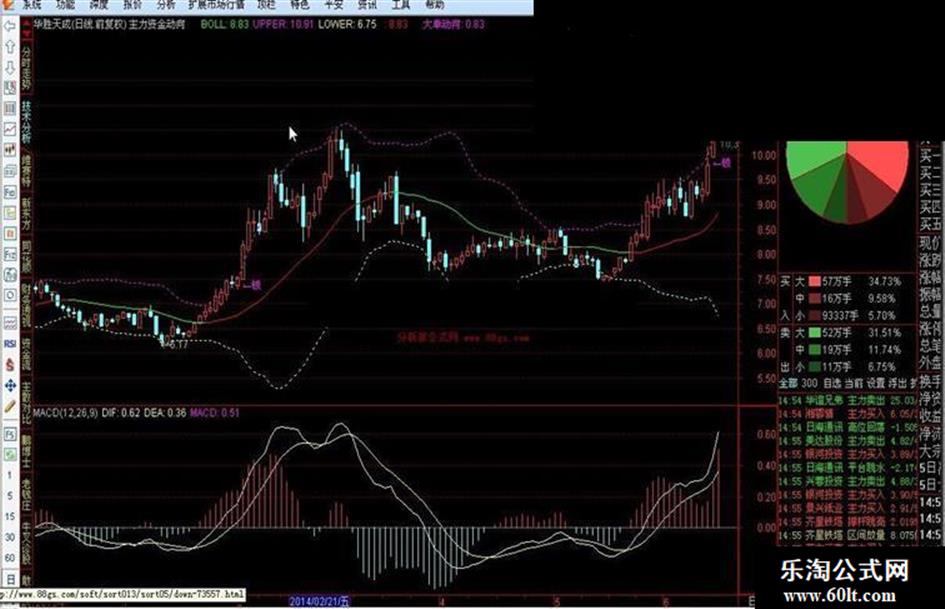Click the 300 filter tab in alerts panel
The image size is (945, 609).
pyautogui.click(x=809, y=383)
